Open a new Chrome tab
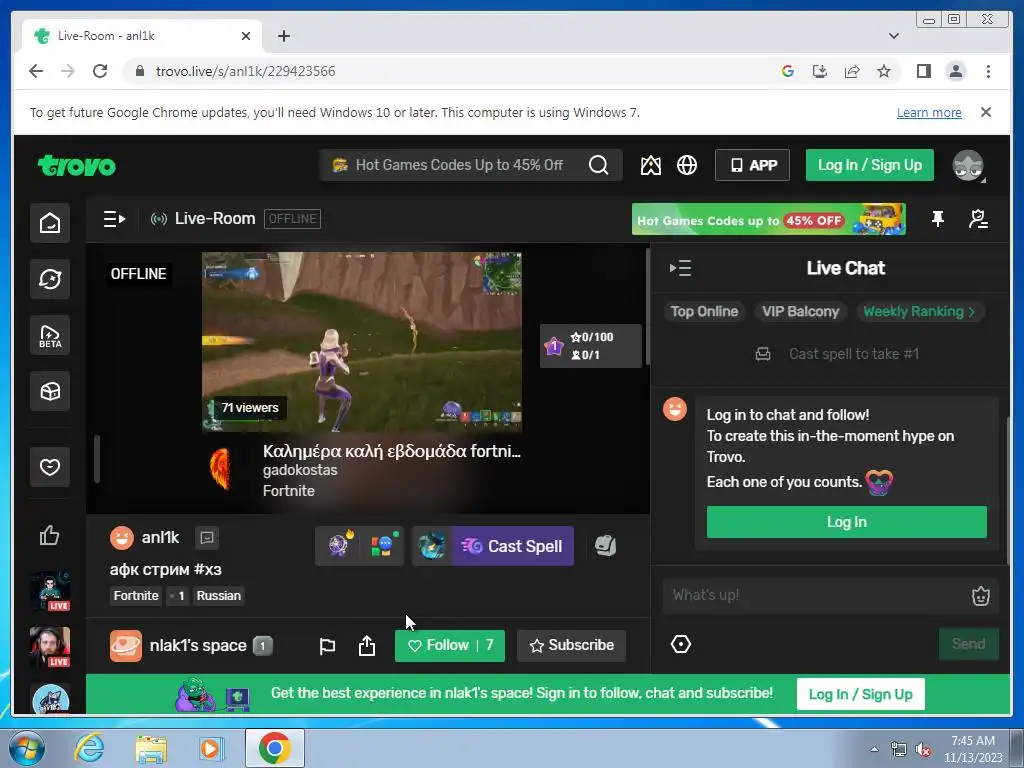Viewport: 1024px width, 768px height. click(283, 36)
